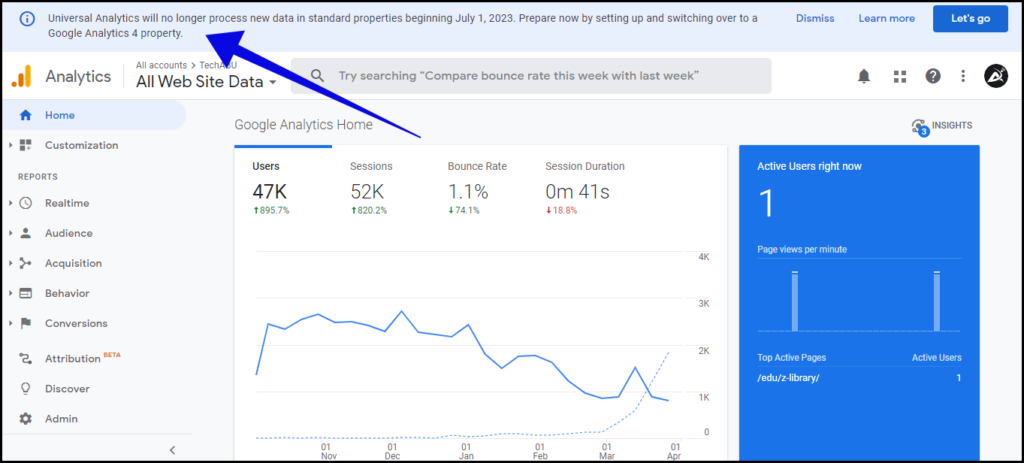Open the Discover menu item
Viewport: 1024px width, 463px height.
[x=67, y=389]
